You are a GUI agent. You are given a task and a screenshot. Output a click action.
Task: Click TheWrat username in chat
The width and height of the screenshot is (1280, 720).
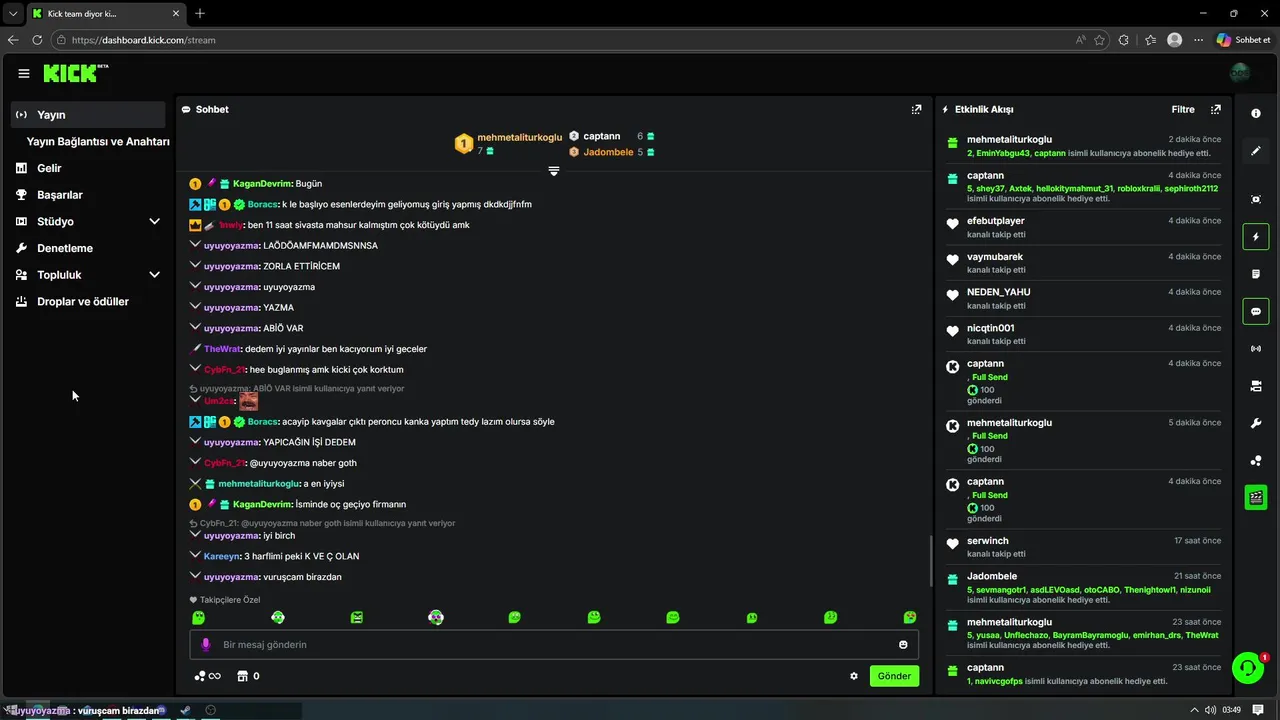[222, 349]
